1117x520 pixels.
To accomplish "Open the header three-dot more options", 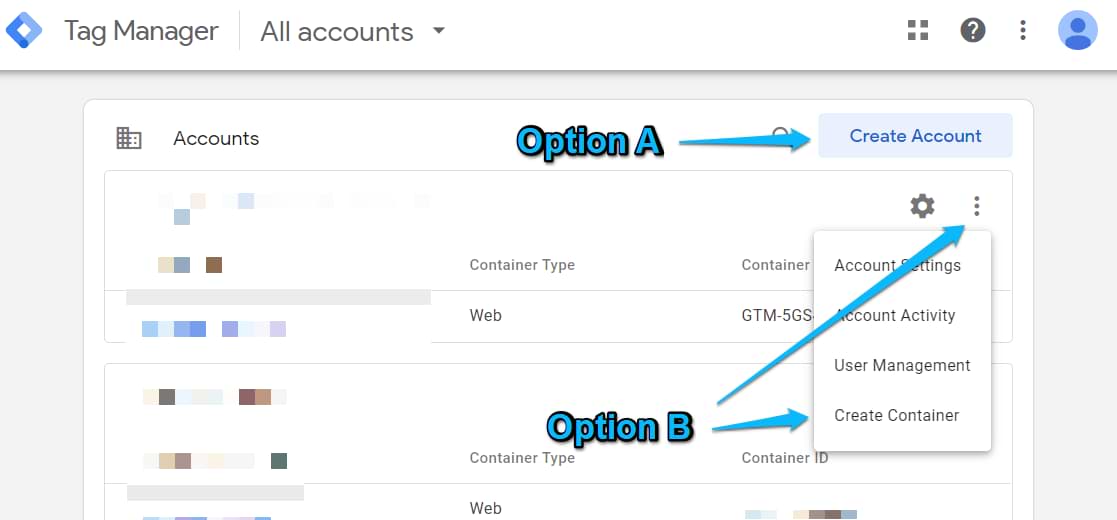I will (1022, 31).
